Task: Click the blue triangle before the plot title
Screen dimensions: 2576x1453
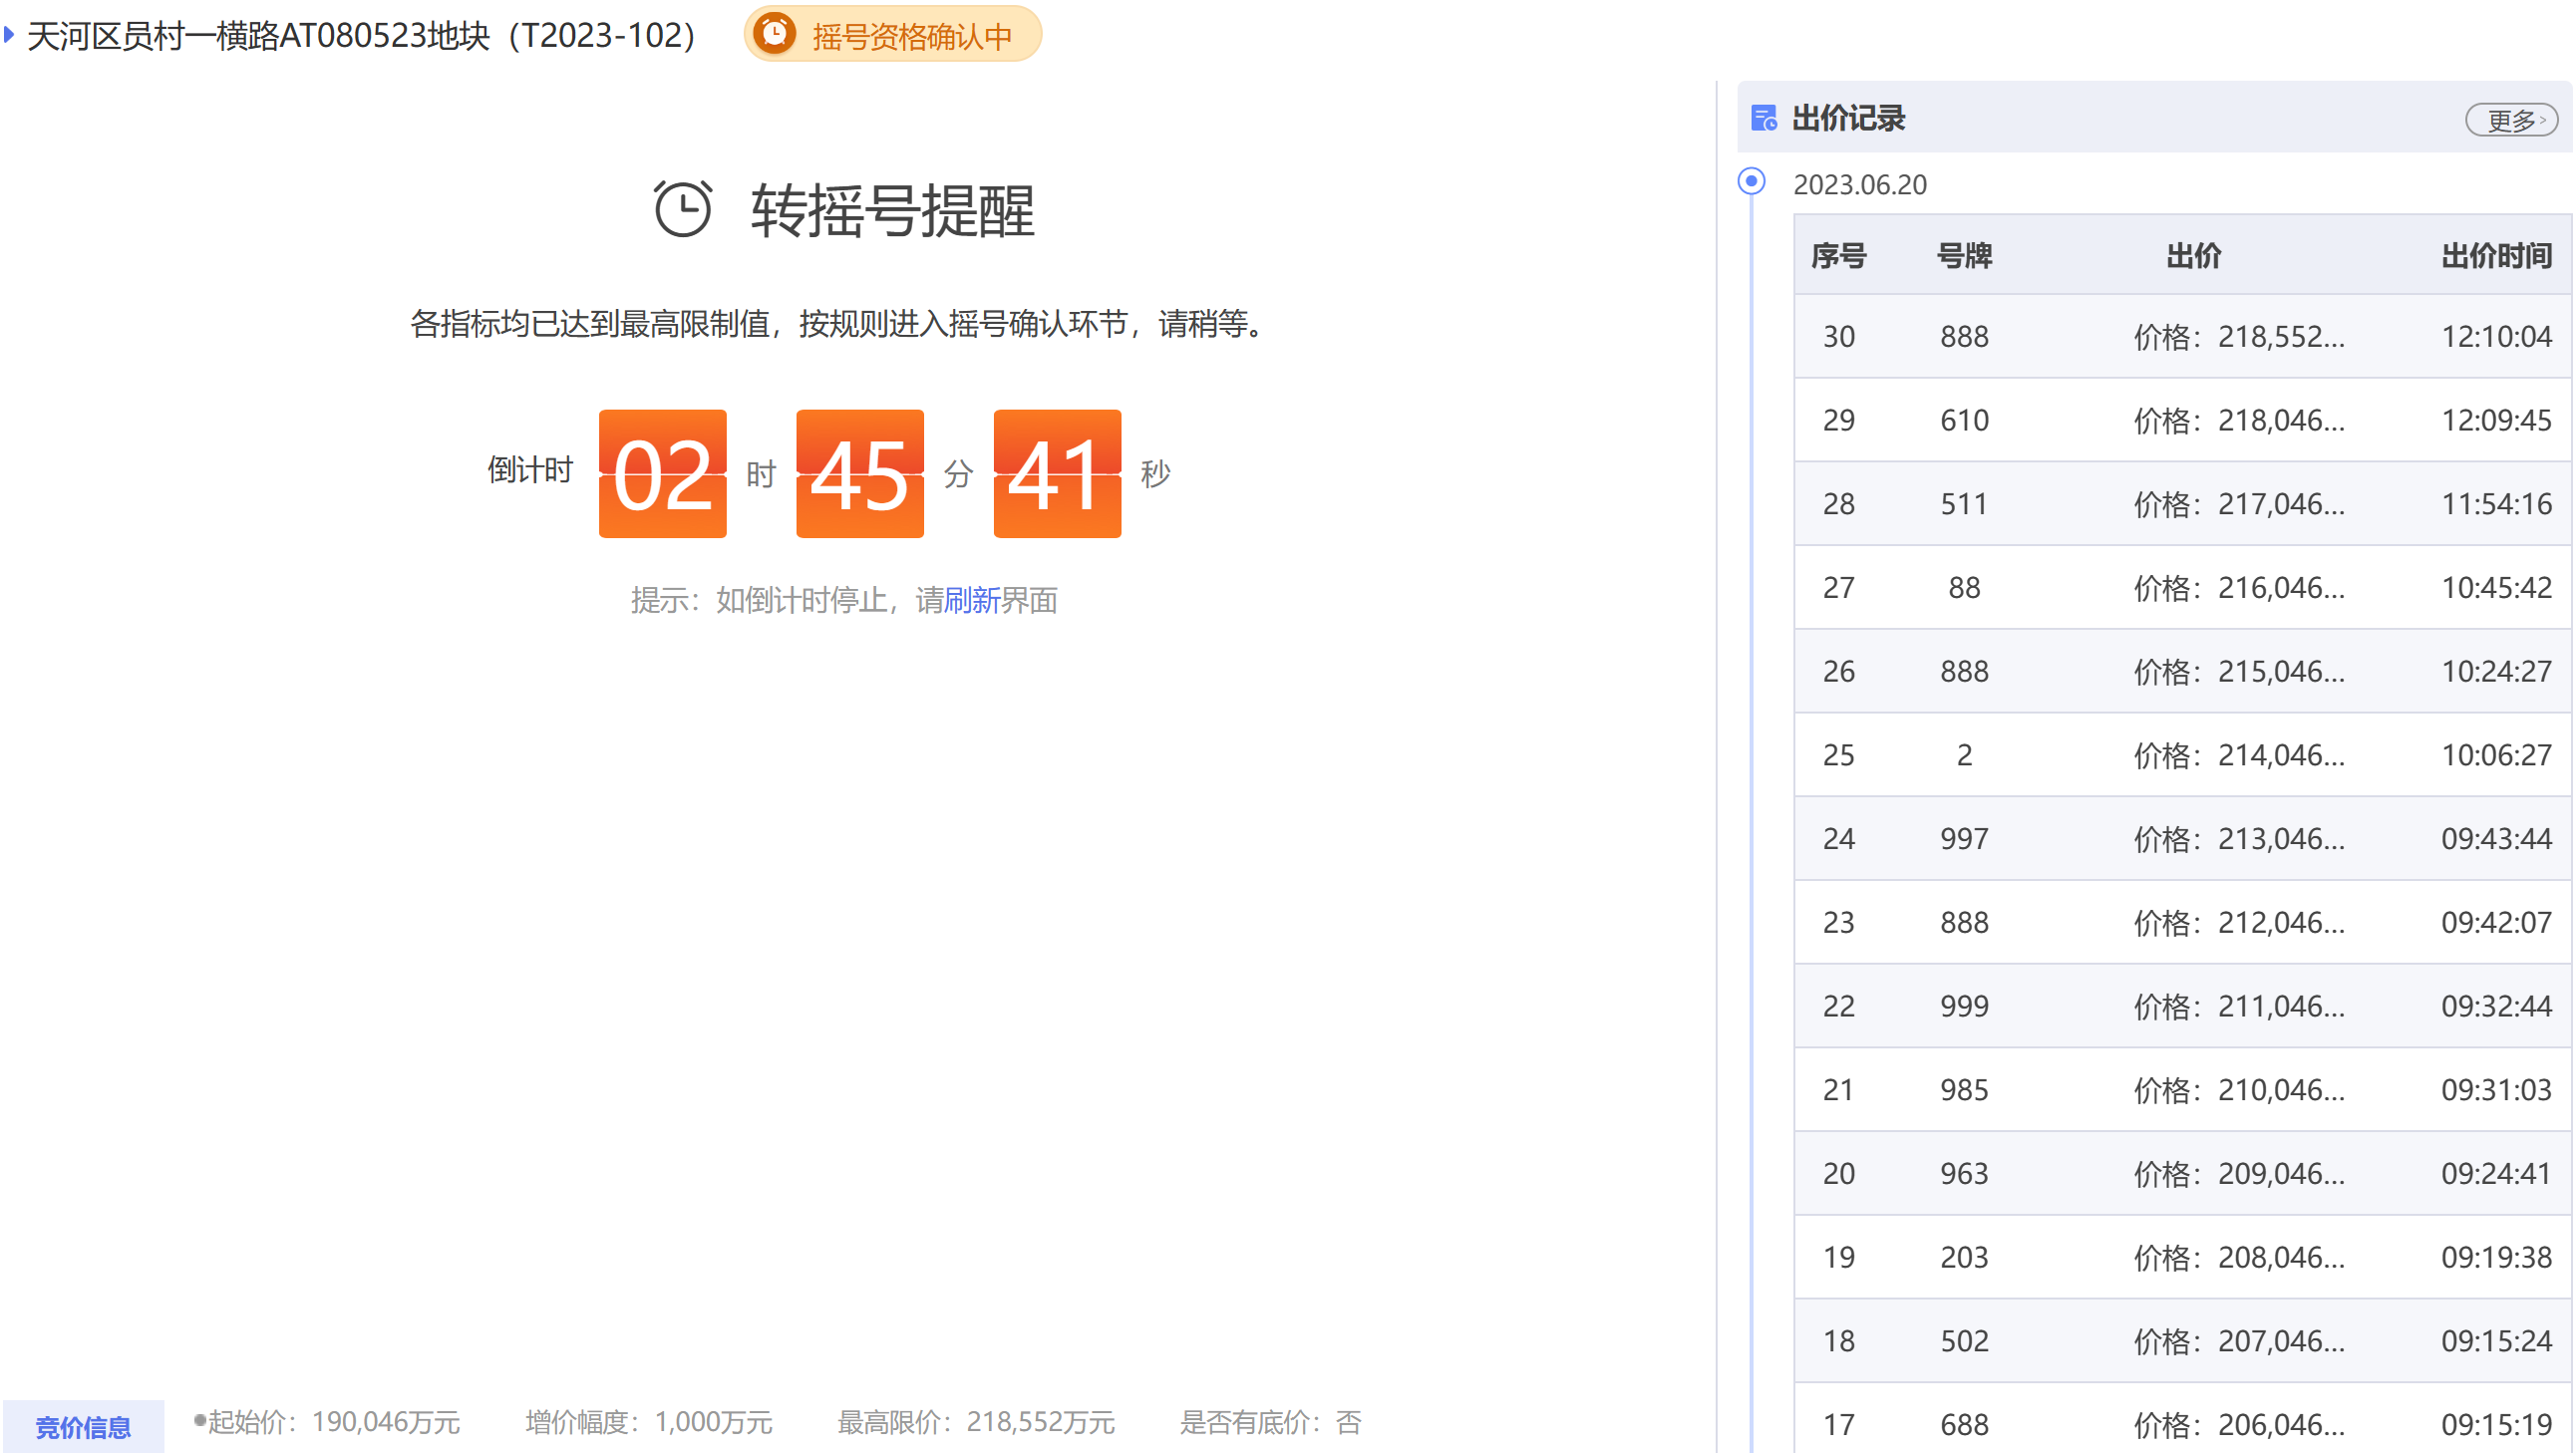Action: (9, 35)
